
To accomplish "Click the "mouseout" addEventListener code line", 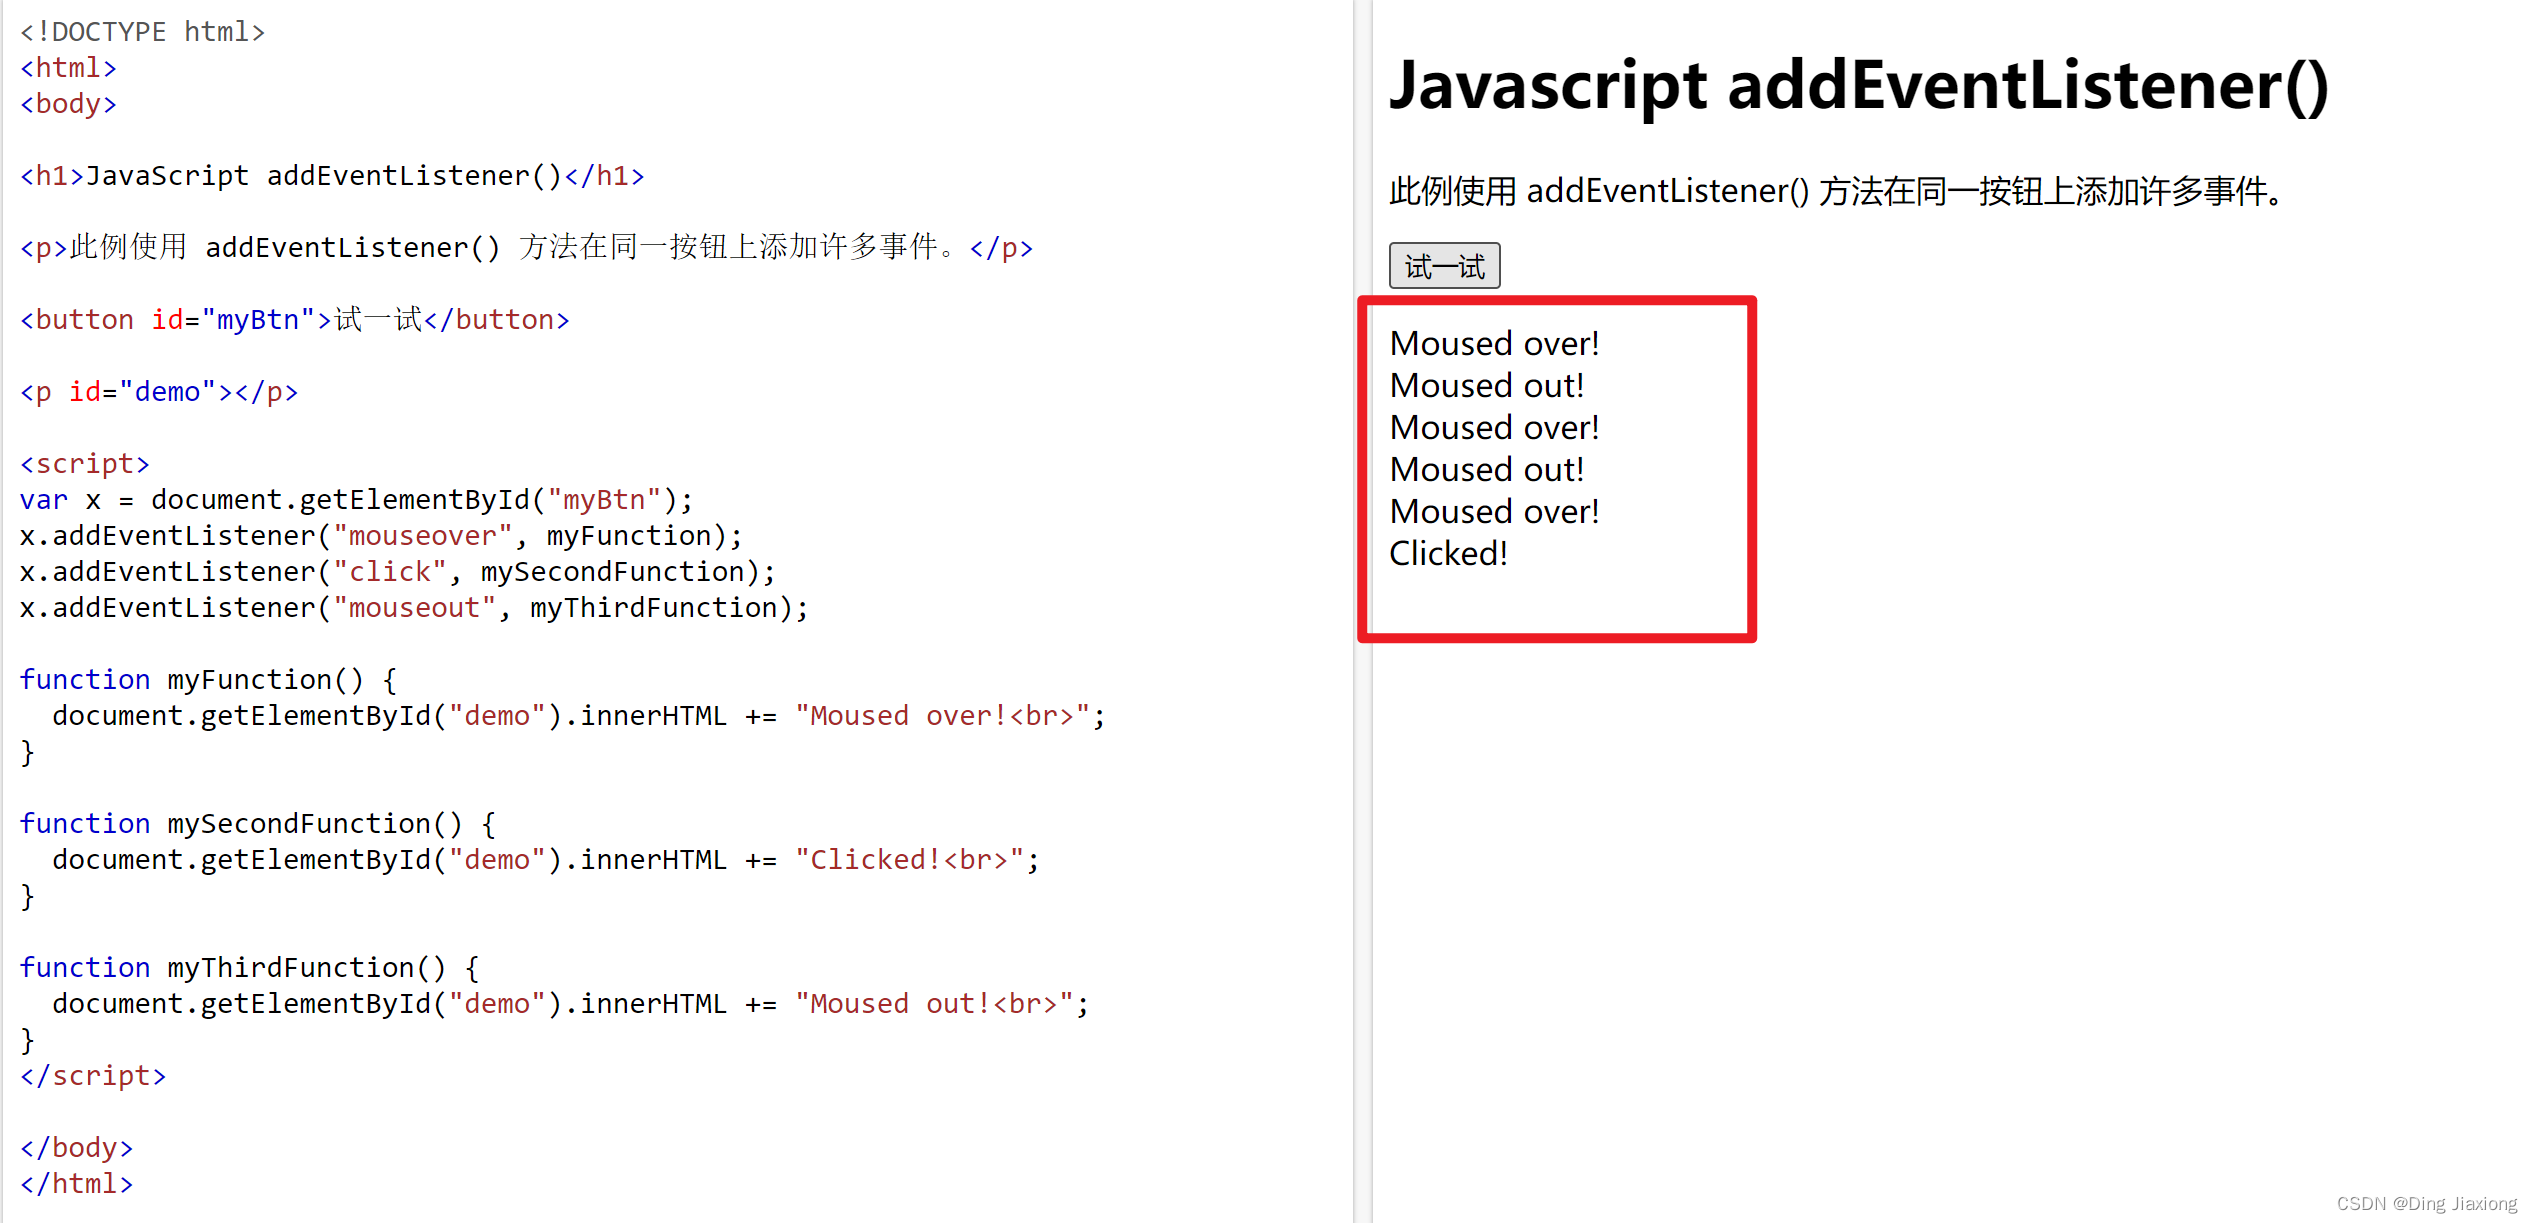I will 414,608.
